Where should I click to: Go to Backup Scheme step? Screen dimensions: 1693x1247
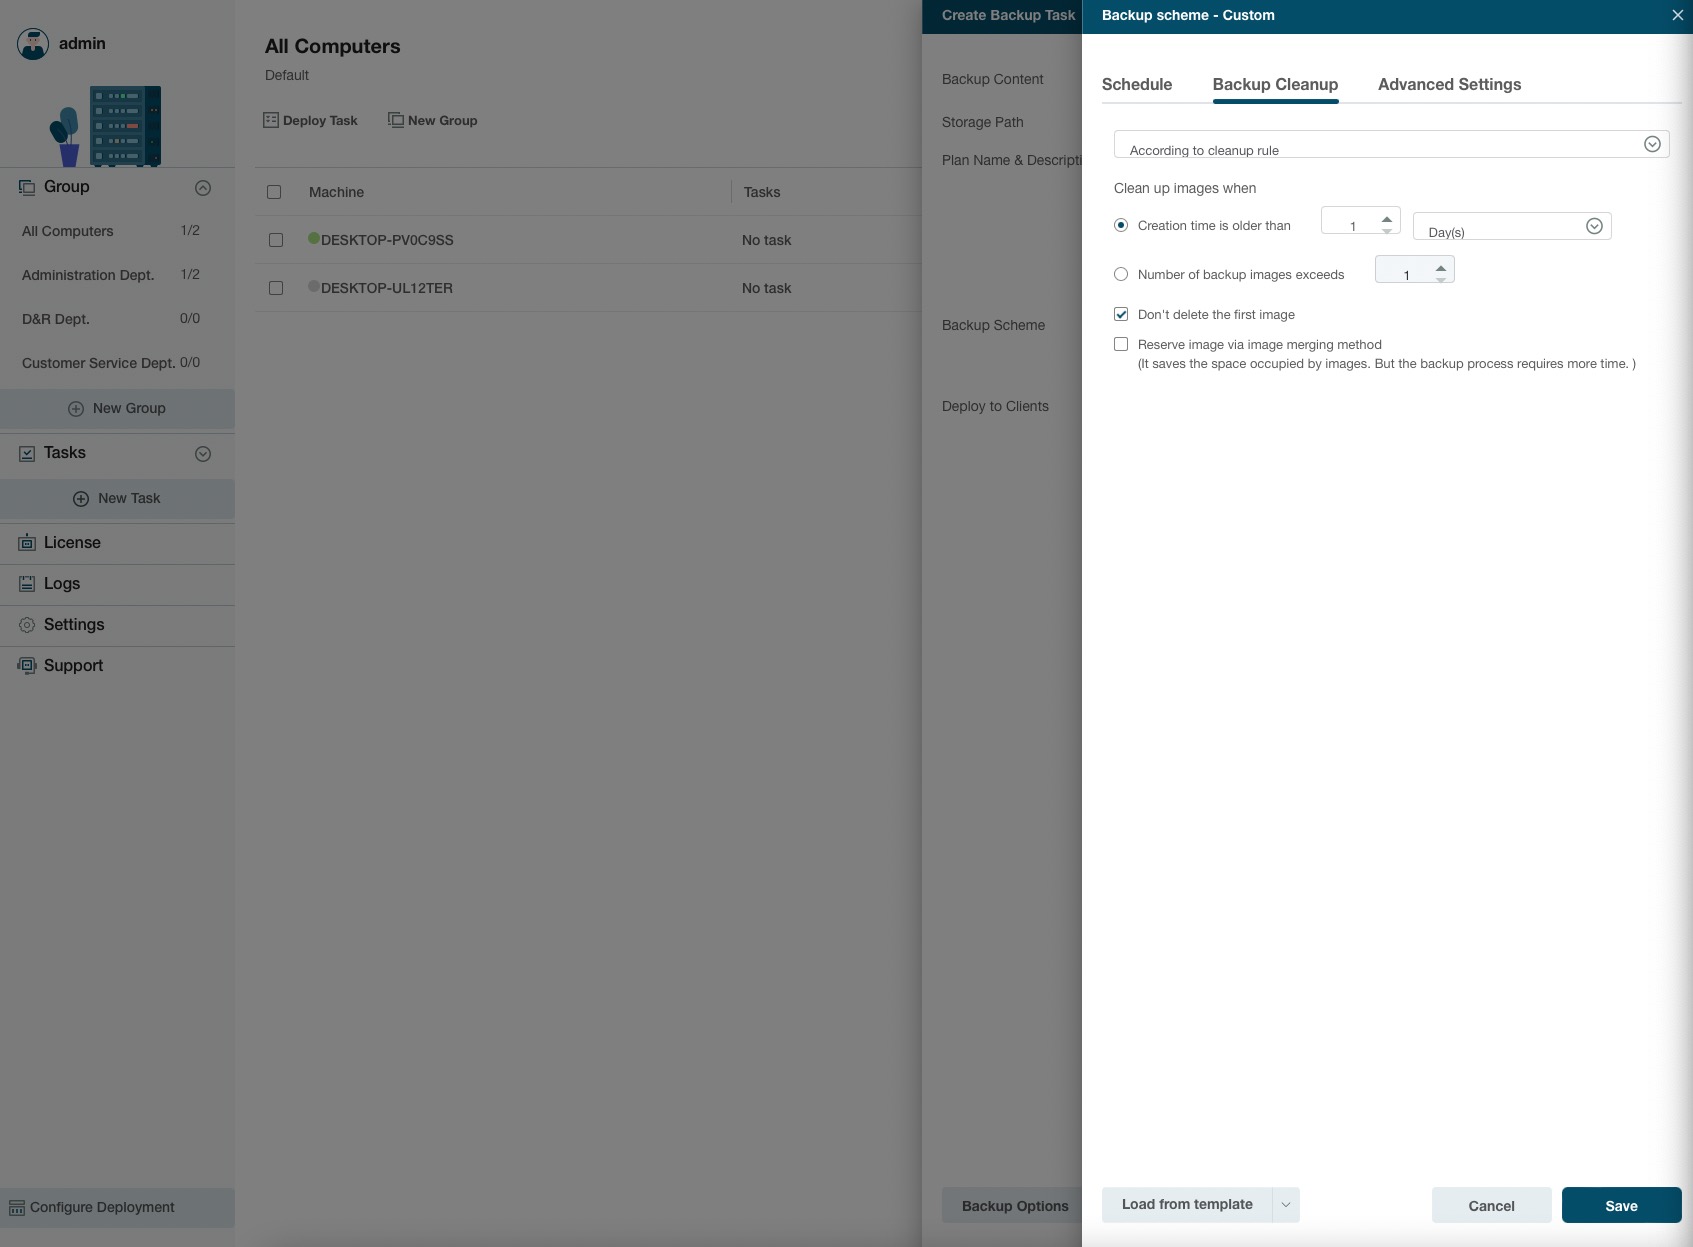993,325
